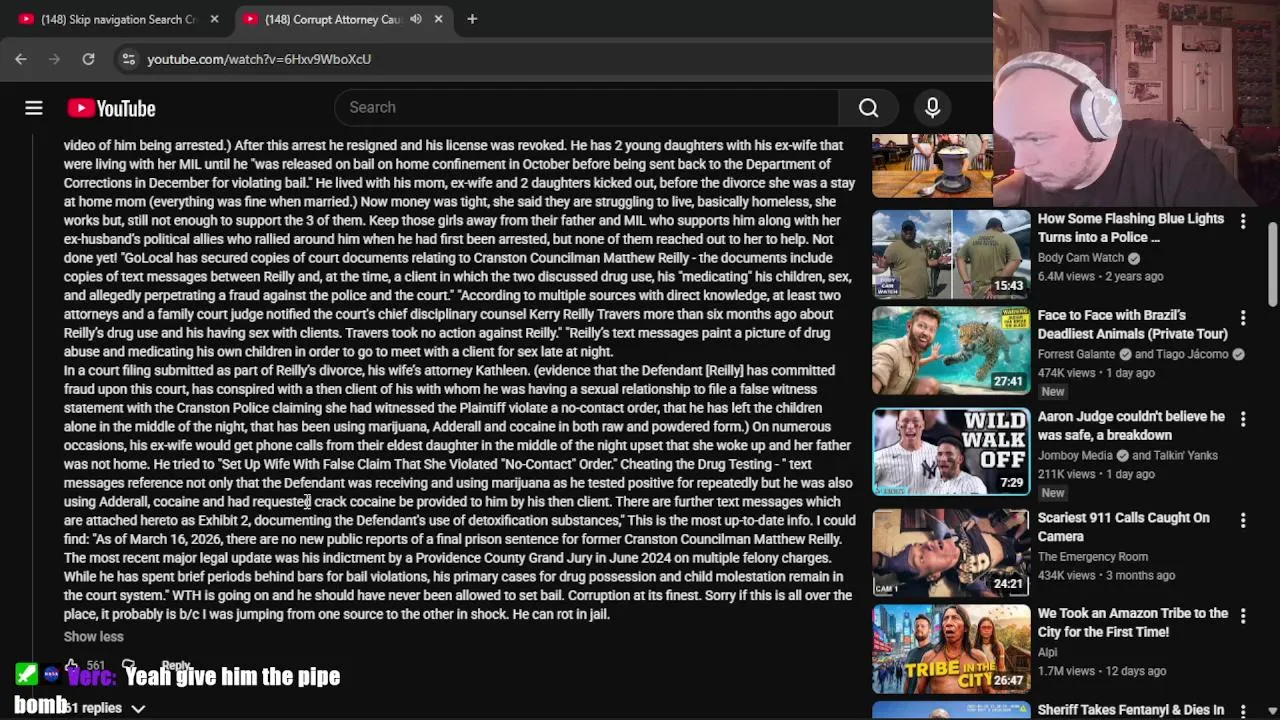Screen dimensions: 1280x720
Task: Visit Body Cam Watch channel
Action: tap(1080, 257)
